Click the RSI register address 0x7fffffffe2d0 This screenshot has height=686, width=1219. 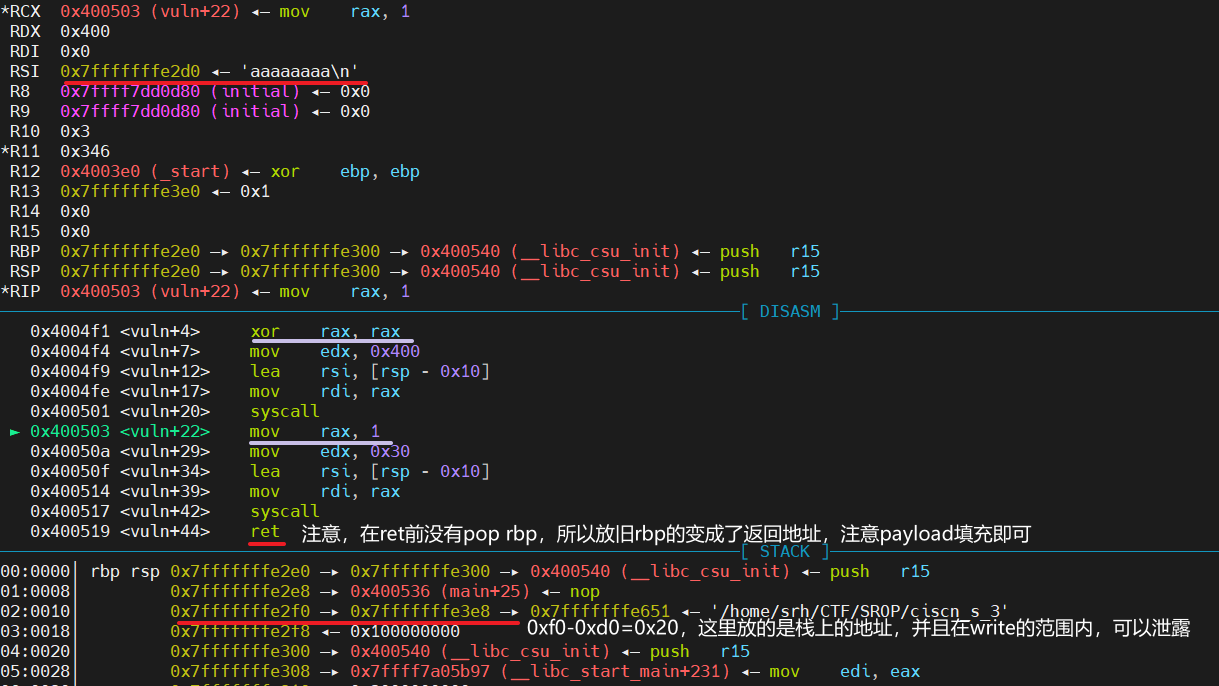click(130, 72)
